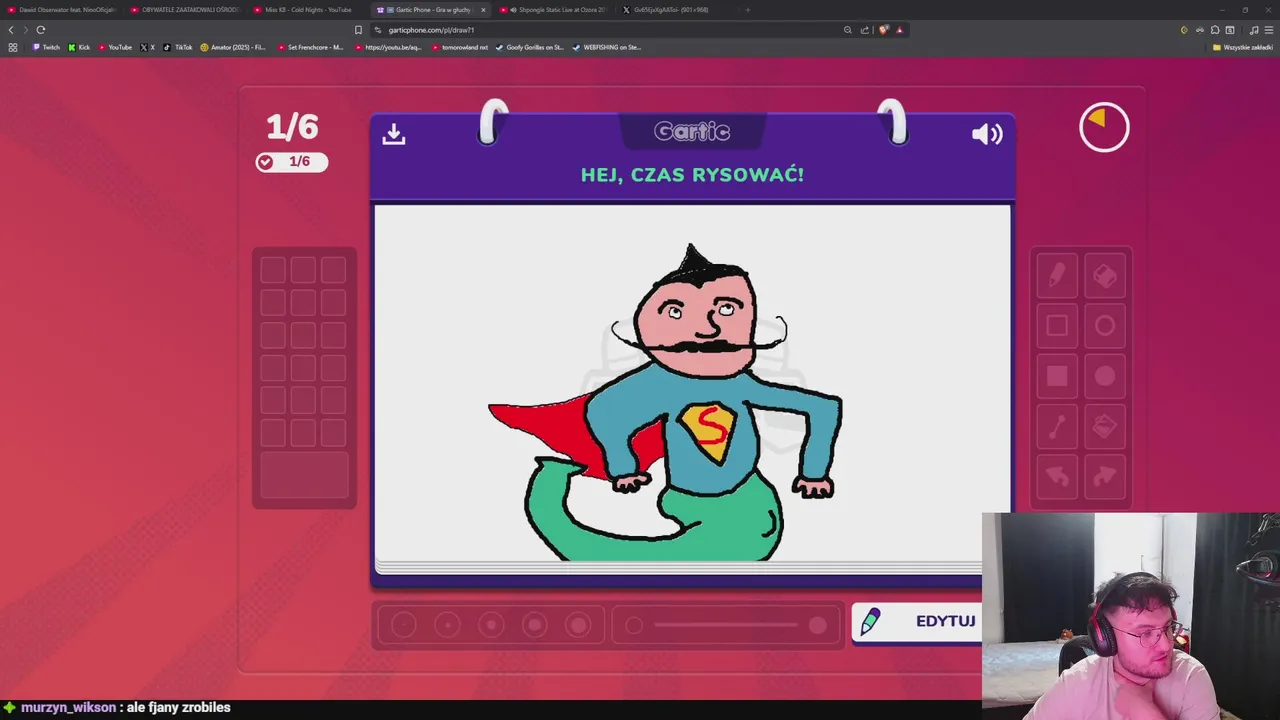Screen dimensions: 1280x720
Task: Select the filled rectangle tool
Action: (x=1057, y=376)
